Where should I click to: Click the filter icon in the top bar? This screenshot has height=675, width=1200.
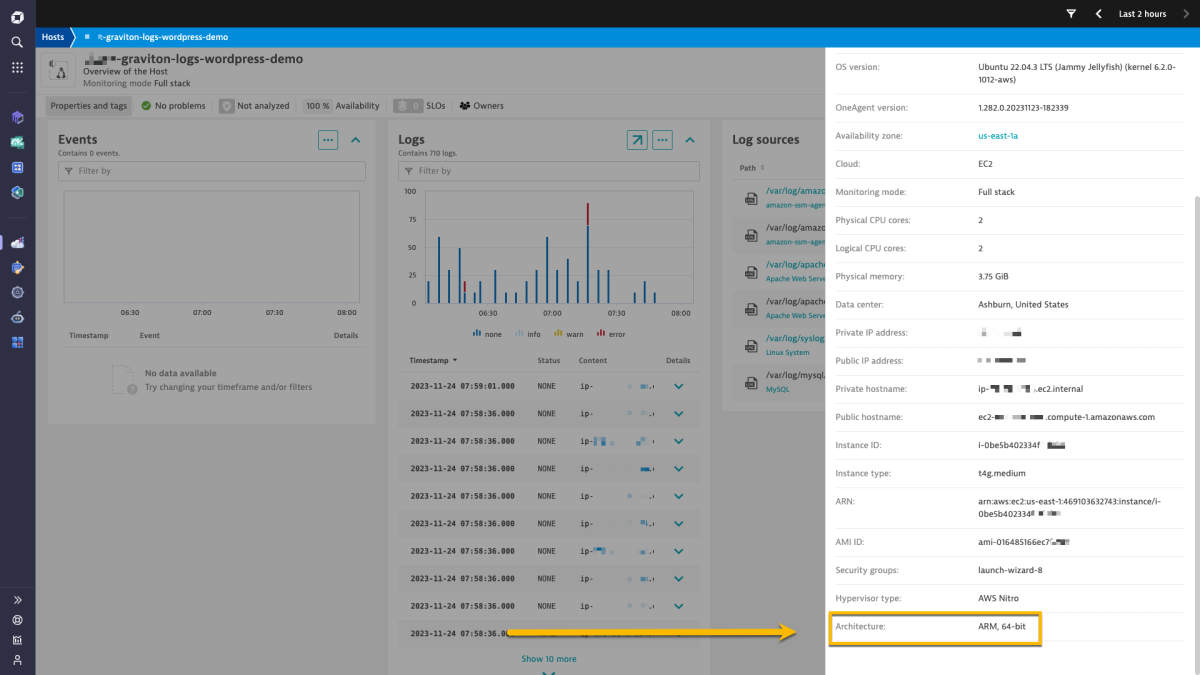click(x=1070, y=13)
